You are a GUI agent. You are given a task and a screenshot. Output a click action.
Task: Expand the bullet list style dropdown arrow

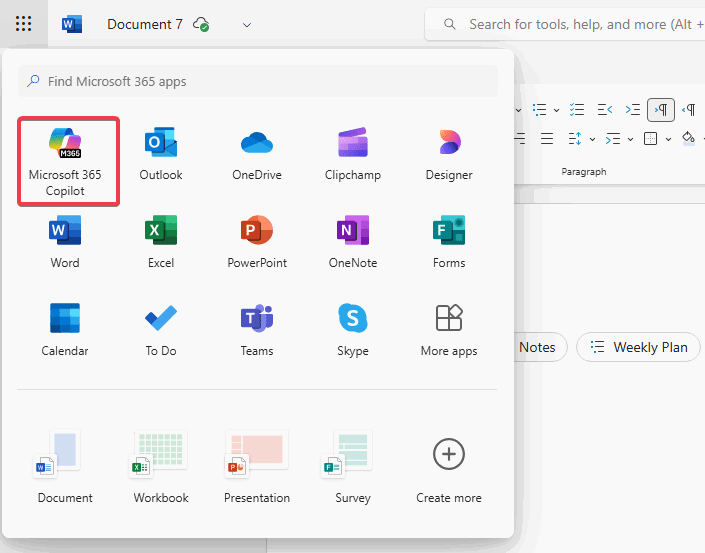556,110
